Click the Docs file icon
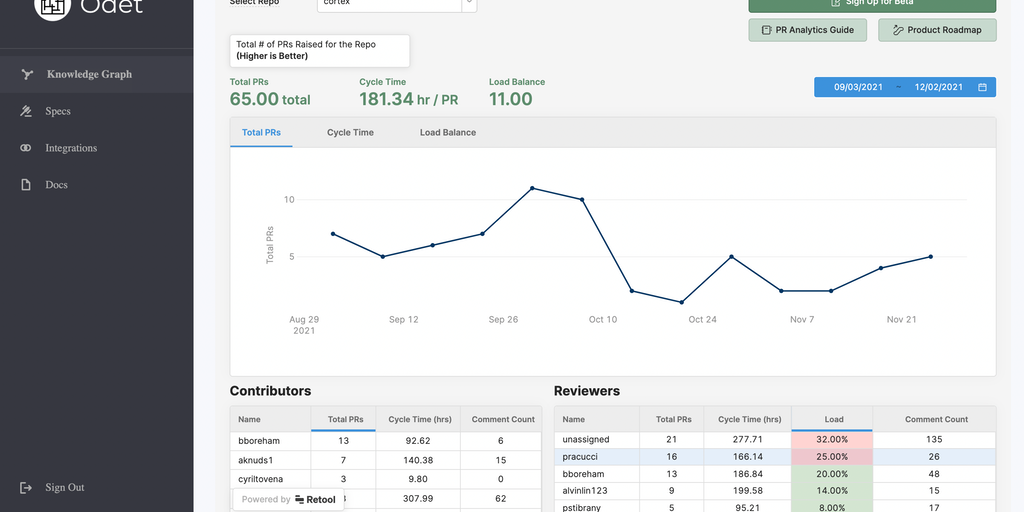This screenshot has width=1024, height=512. click(27, 185)
